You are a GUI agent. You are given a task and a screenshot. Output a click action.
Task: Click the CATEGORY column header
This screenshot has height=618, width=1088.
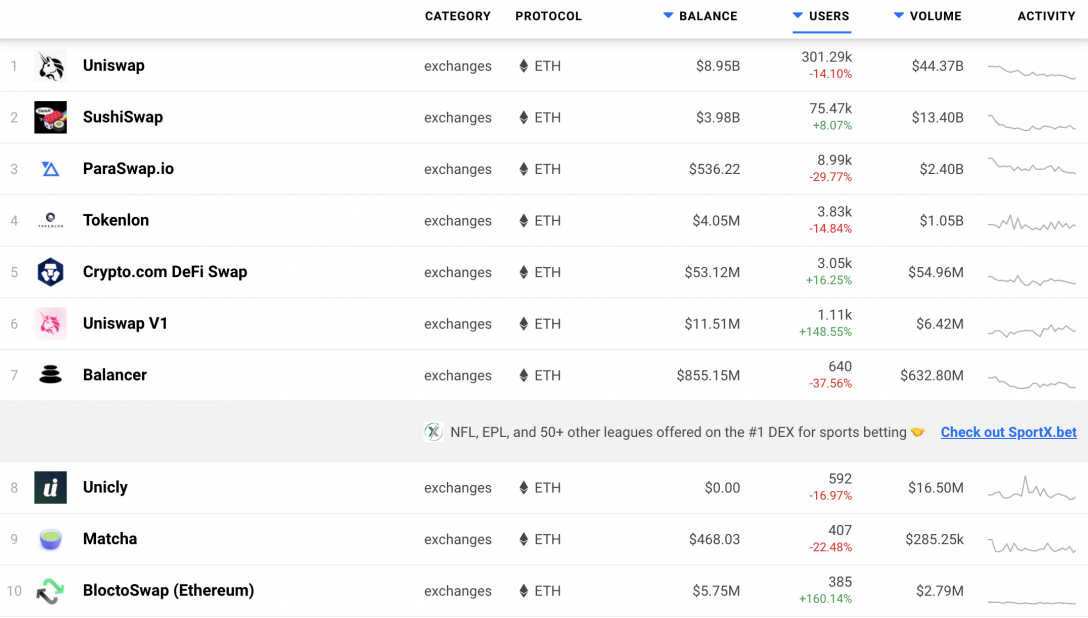pyautogui.click(x=457, y=16)
